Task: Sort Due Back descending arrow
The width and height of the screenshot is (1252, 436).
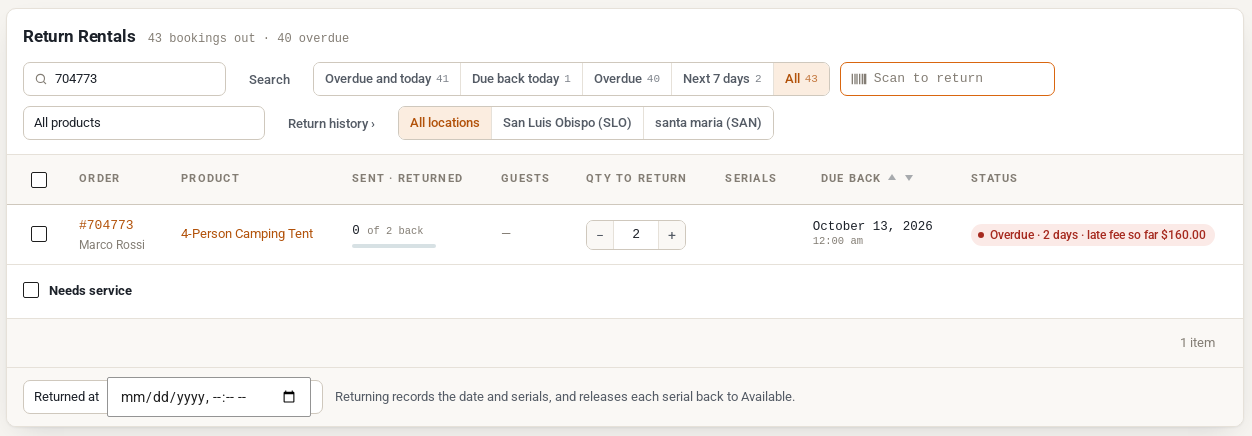Action: (909, 178)
